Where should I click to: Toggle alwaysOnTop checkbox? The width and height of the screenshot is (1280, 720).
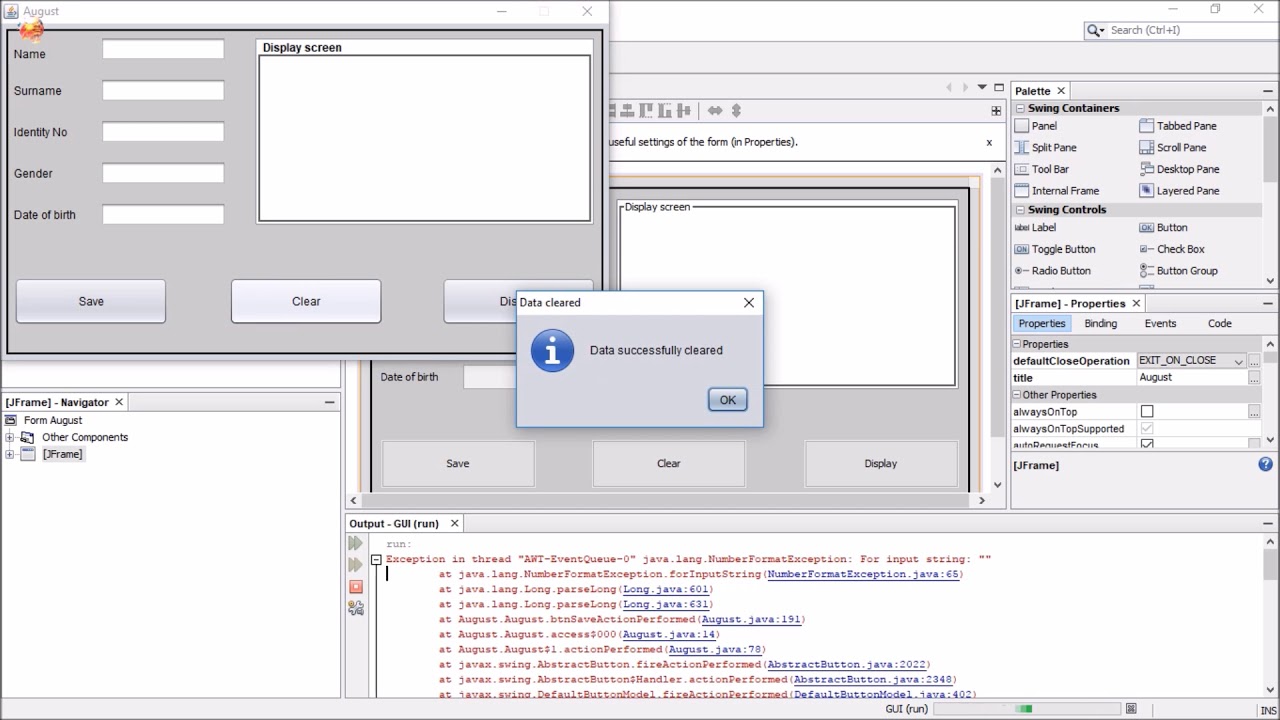point(1147,412)
